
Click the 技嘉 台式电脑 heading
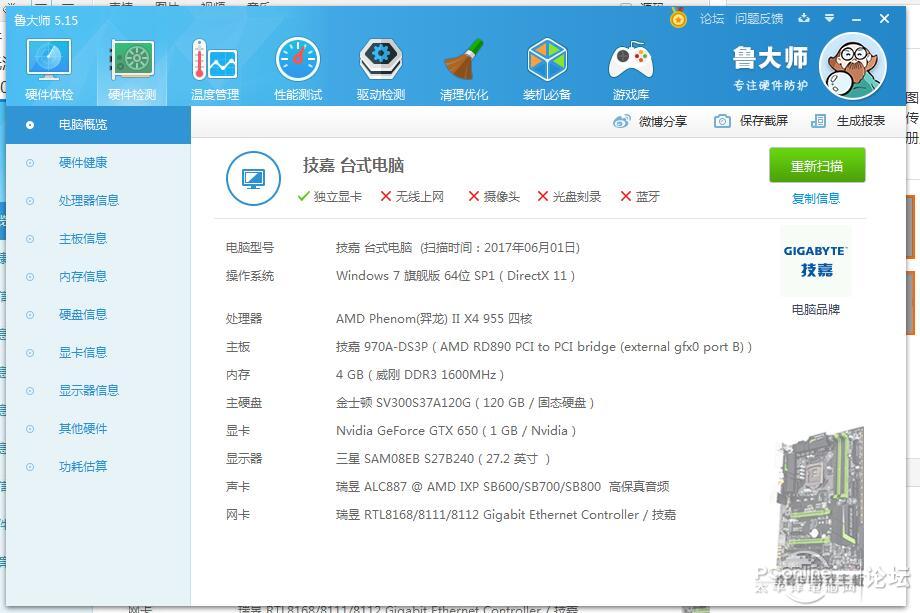coord(353,165)
